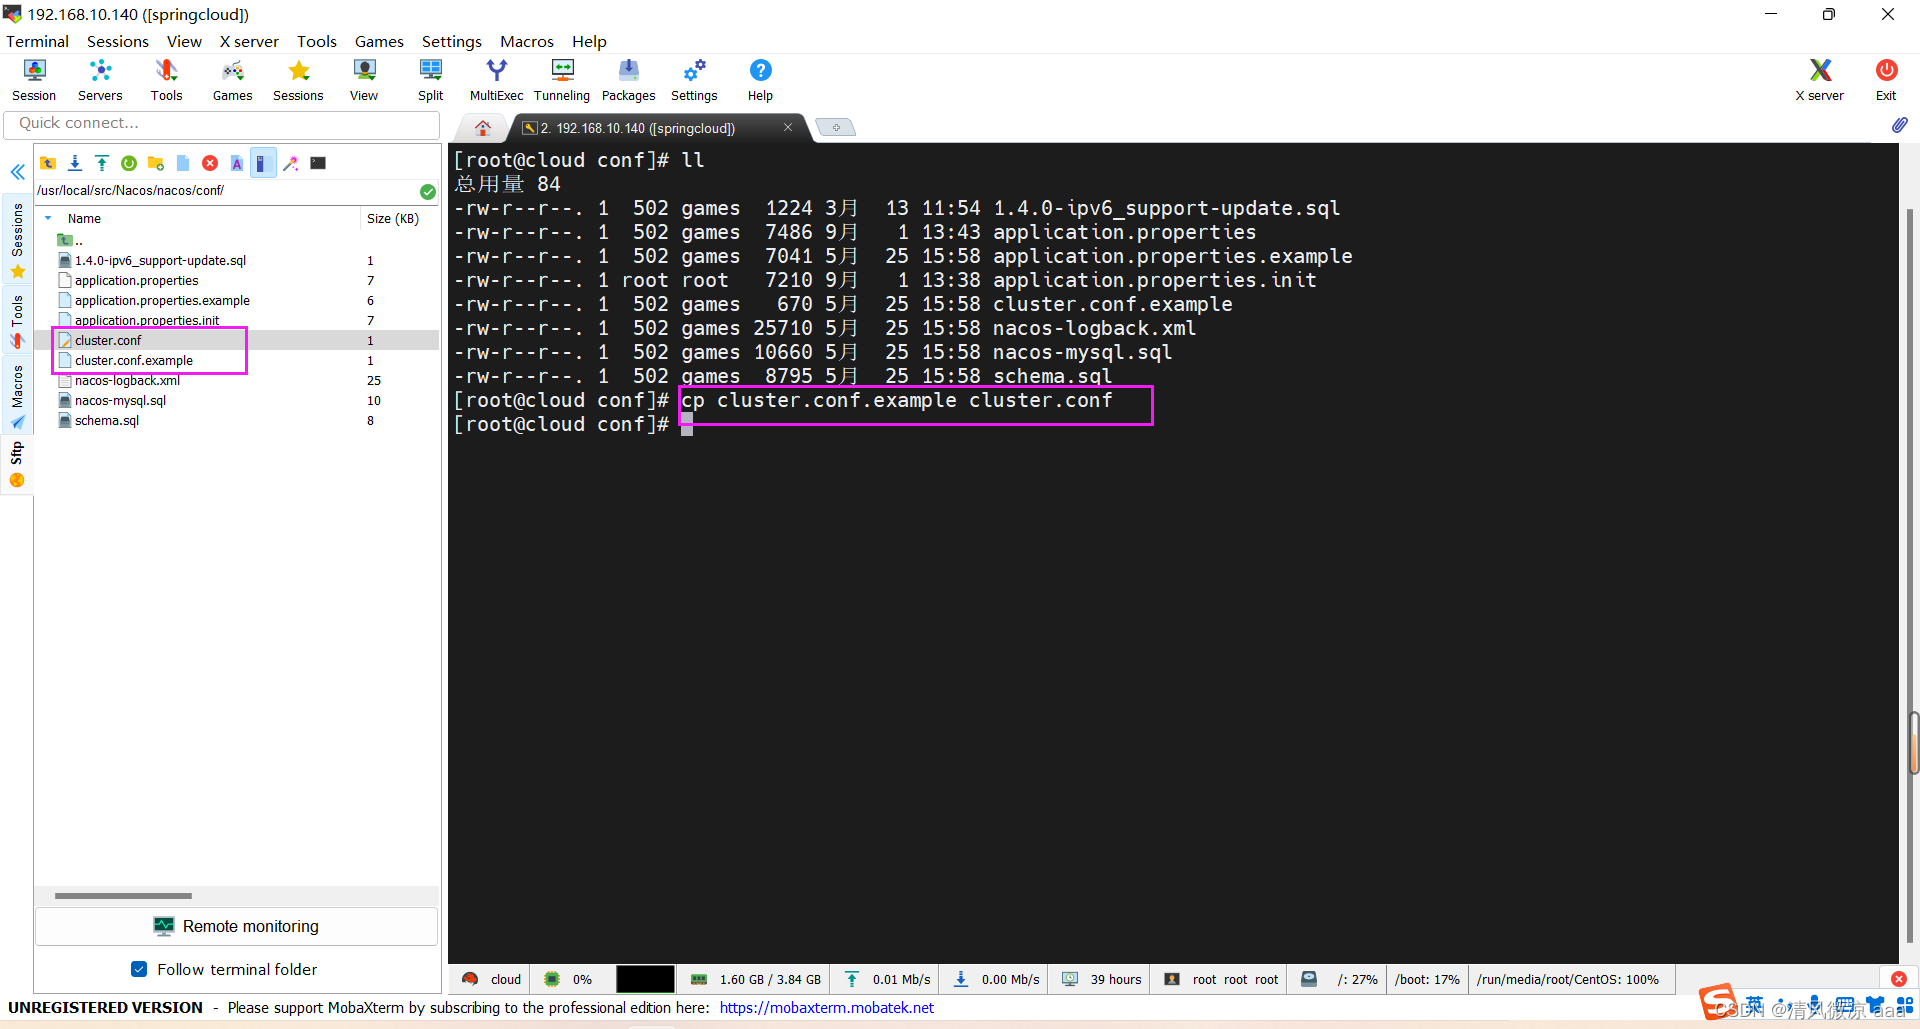Image resolution: width=1920 pixels, height=1029 pixels.
Task: Click the SFTP path field /usr/local/src/Nacos
Action: (226, 190)
